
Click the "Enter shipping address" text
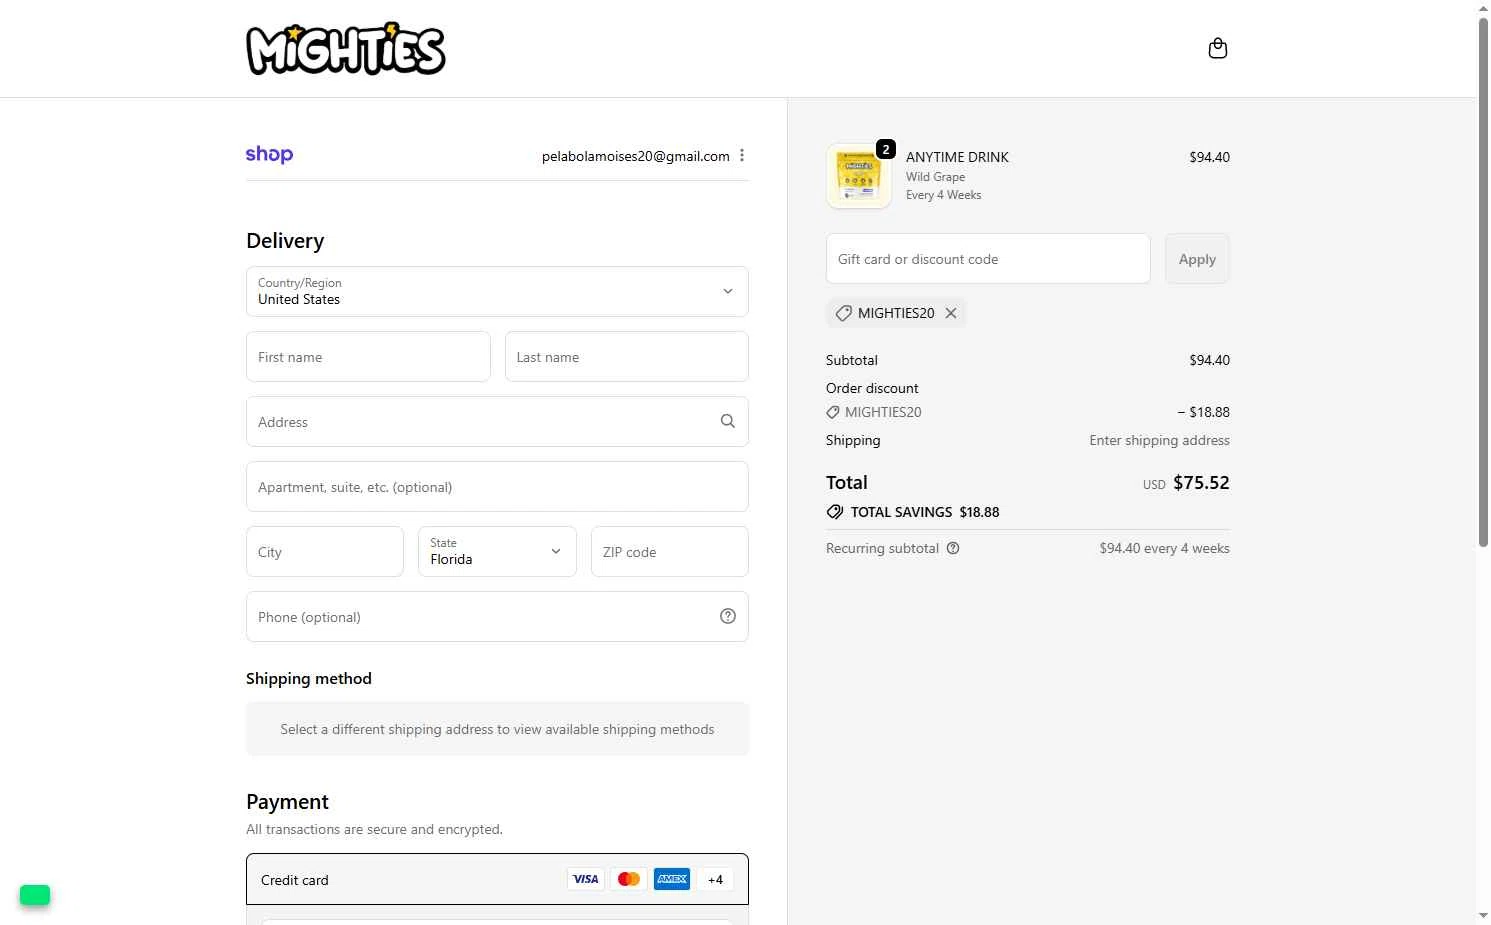point(1159,440)
